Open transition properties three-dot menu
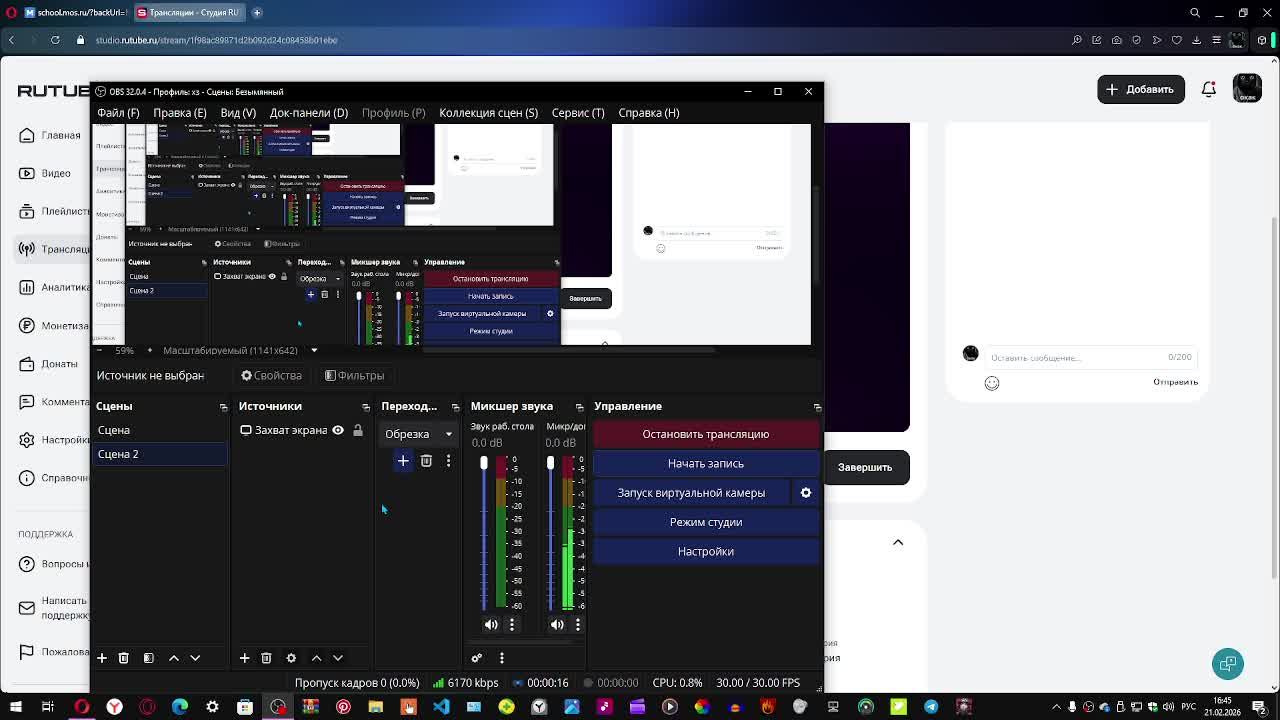Screen dimensions: 1280x720 (448, 461)
